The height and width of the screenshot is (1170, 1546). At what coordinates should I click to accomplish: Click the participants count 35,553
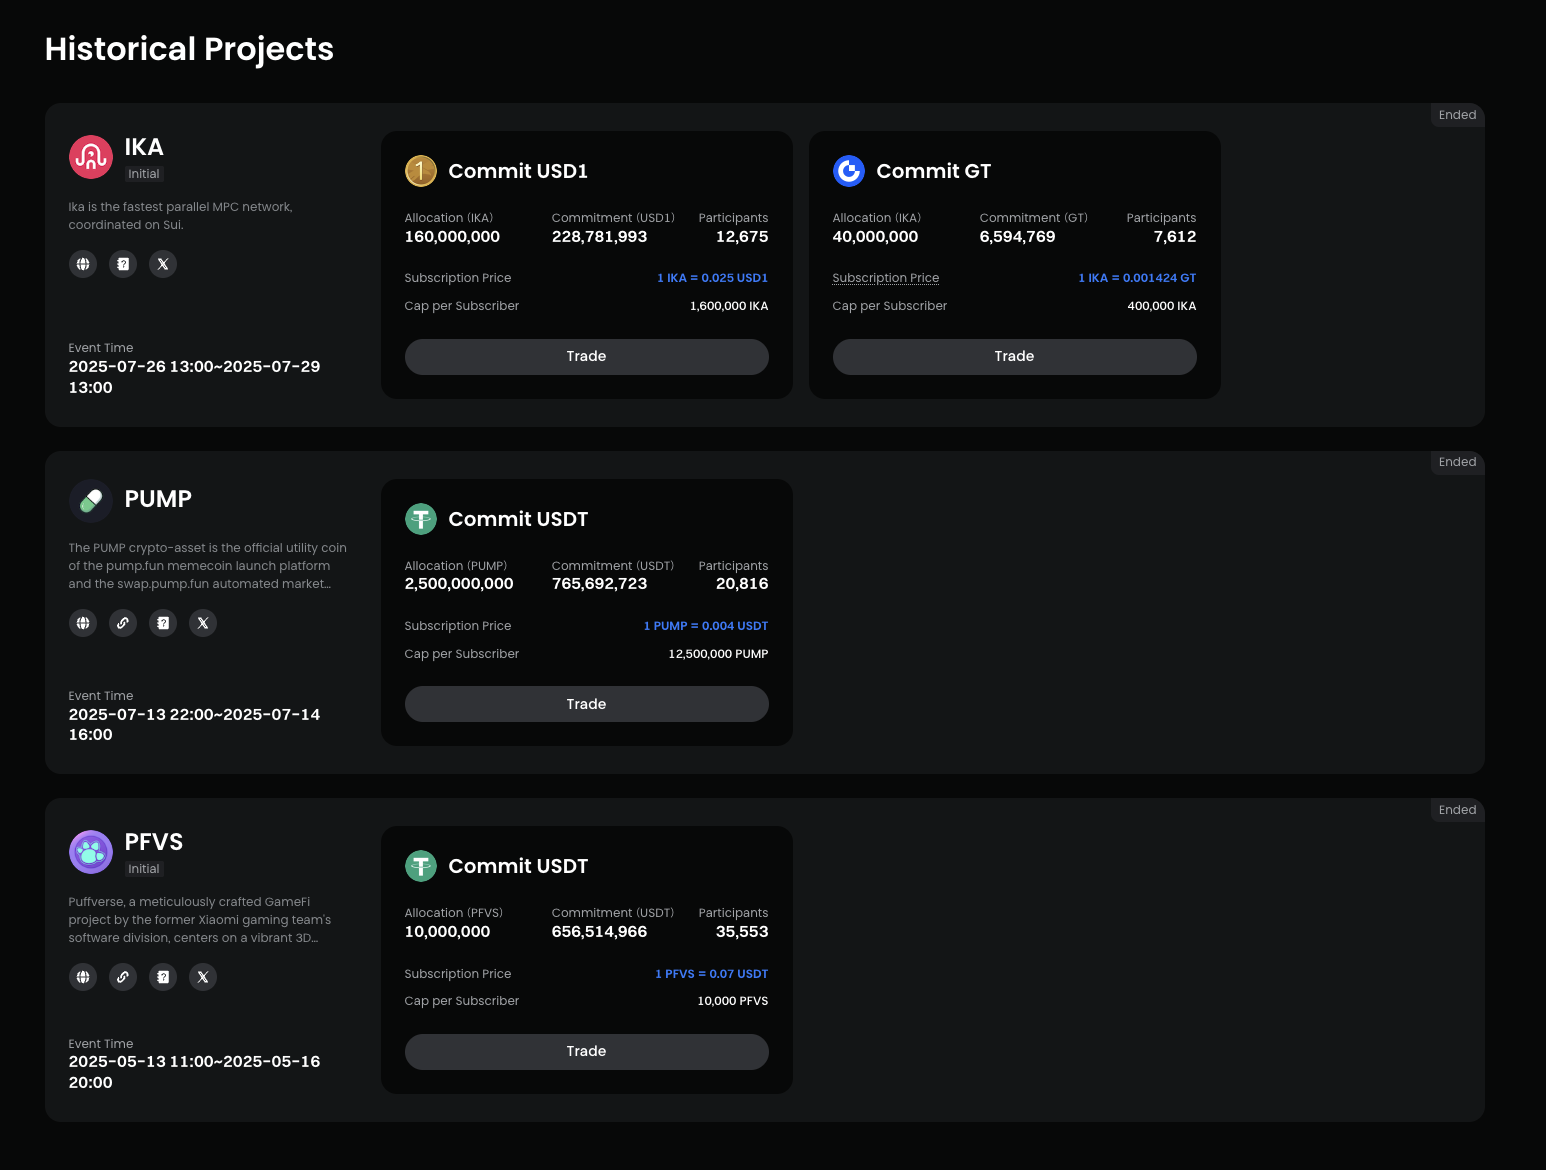point(742,932)
